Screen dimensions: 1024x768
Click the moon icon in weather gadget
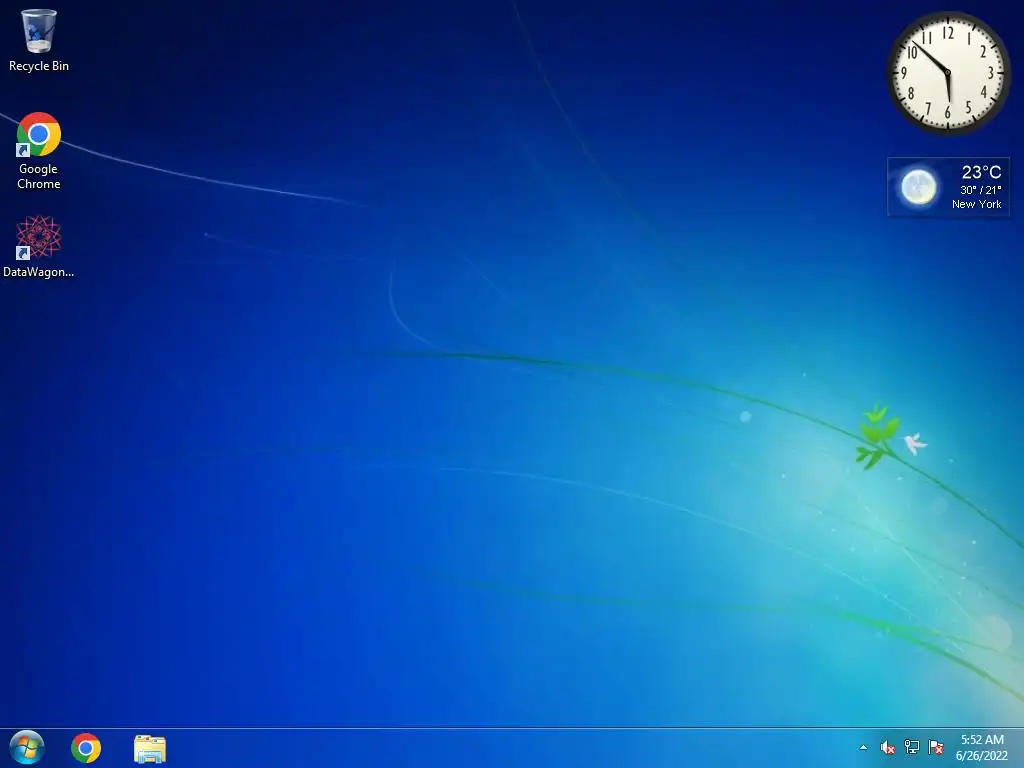pyautogui.click(x=918, y=187)
